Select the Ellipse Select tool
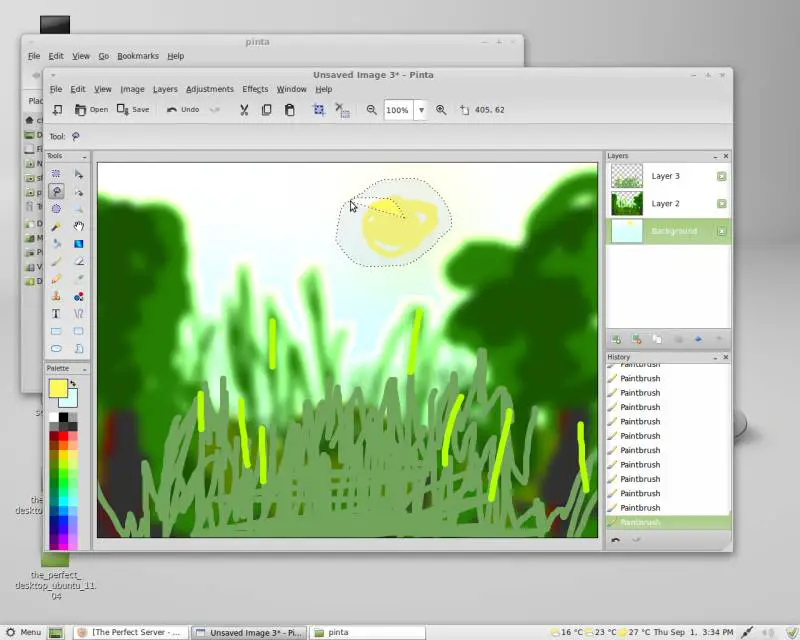This screenshot has height=640, width=800. tap(56, 209)
